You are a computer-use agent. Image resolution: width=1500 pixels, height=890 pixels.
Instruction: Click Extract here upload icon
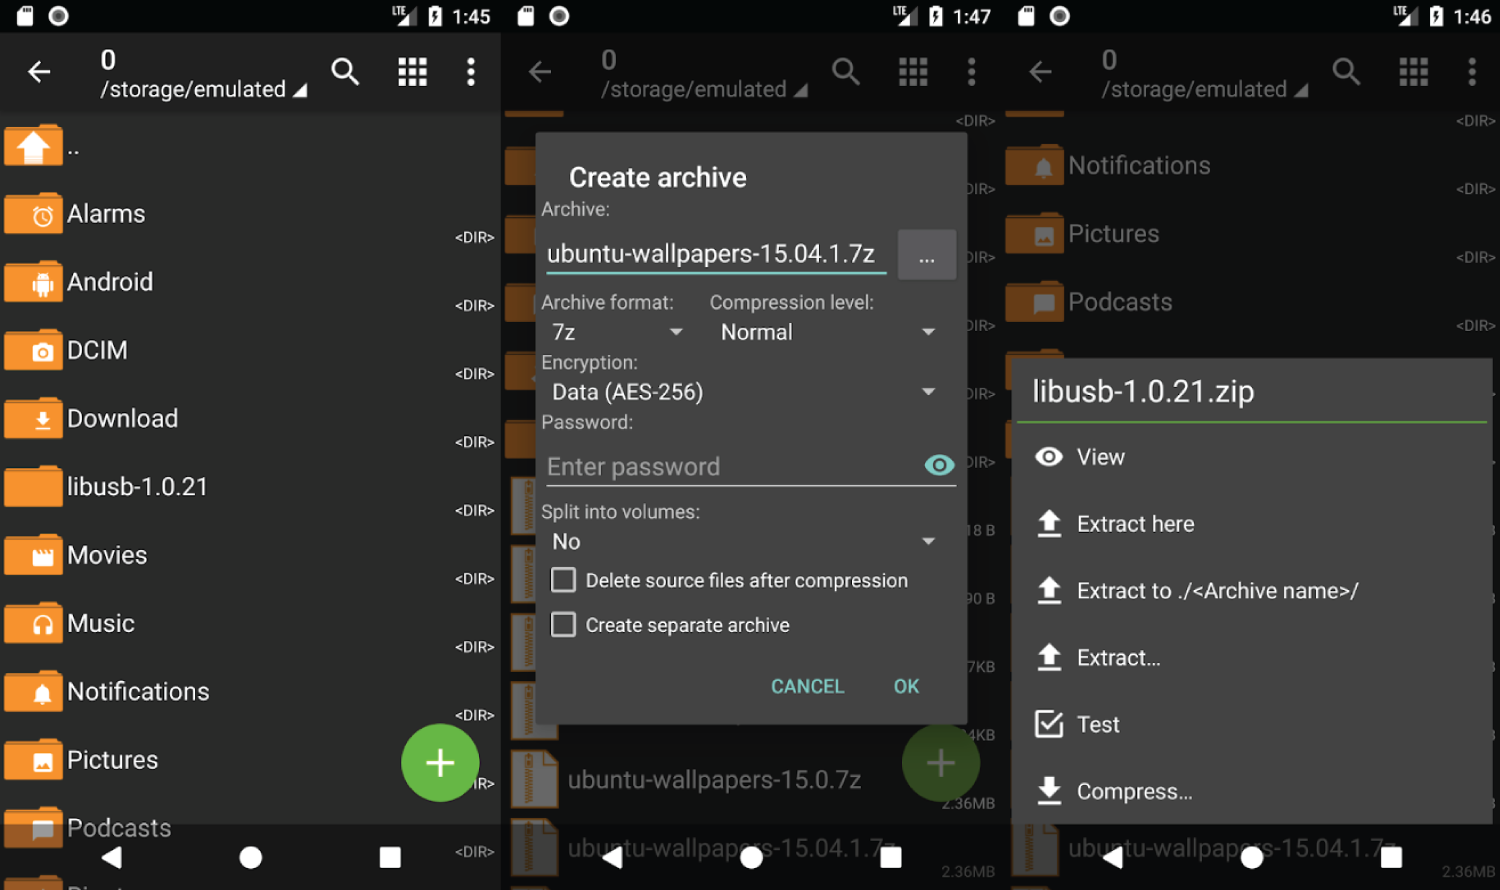[1049, 524]
